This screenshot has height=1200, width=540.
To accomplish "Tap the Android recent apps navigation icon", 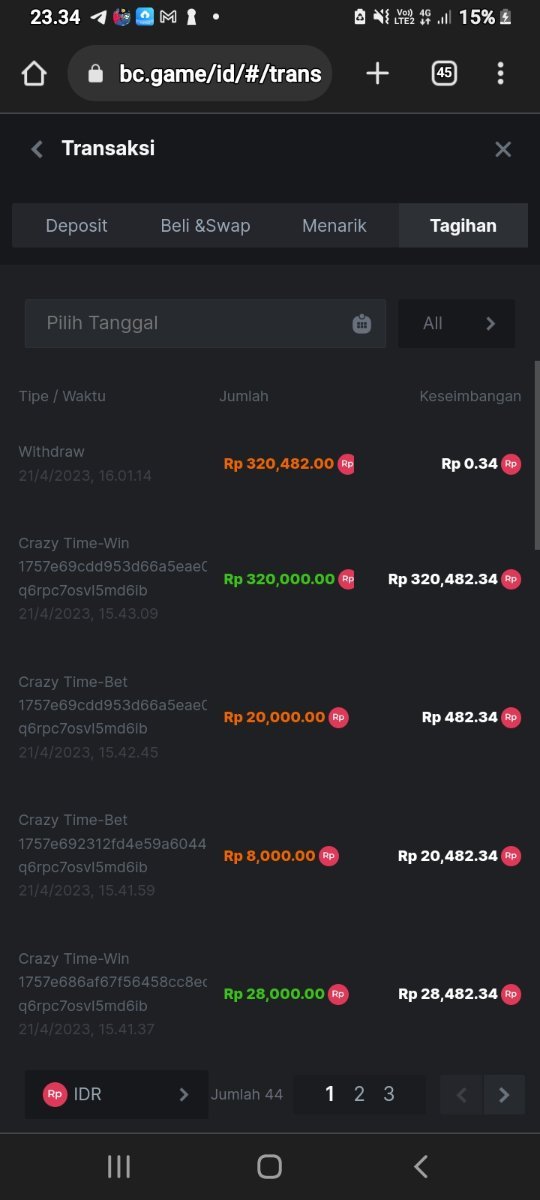I will [119, 1166].
